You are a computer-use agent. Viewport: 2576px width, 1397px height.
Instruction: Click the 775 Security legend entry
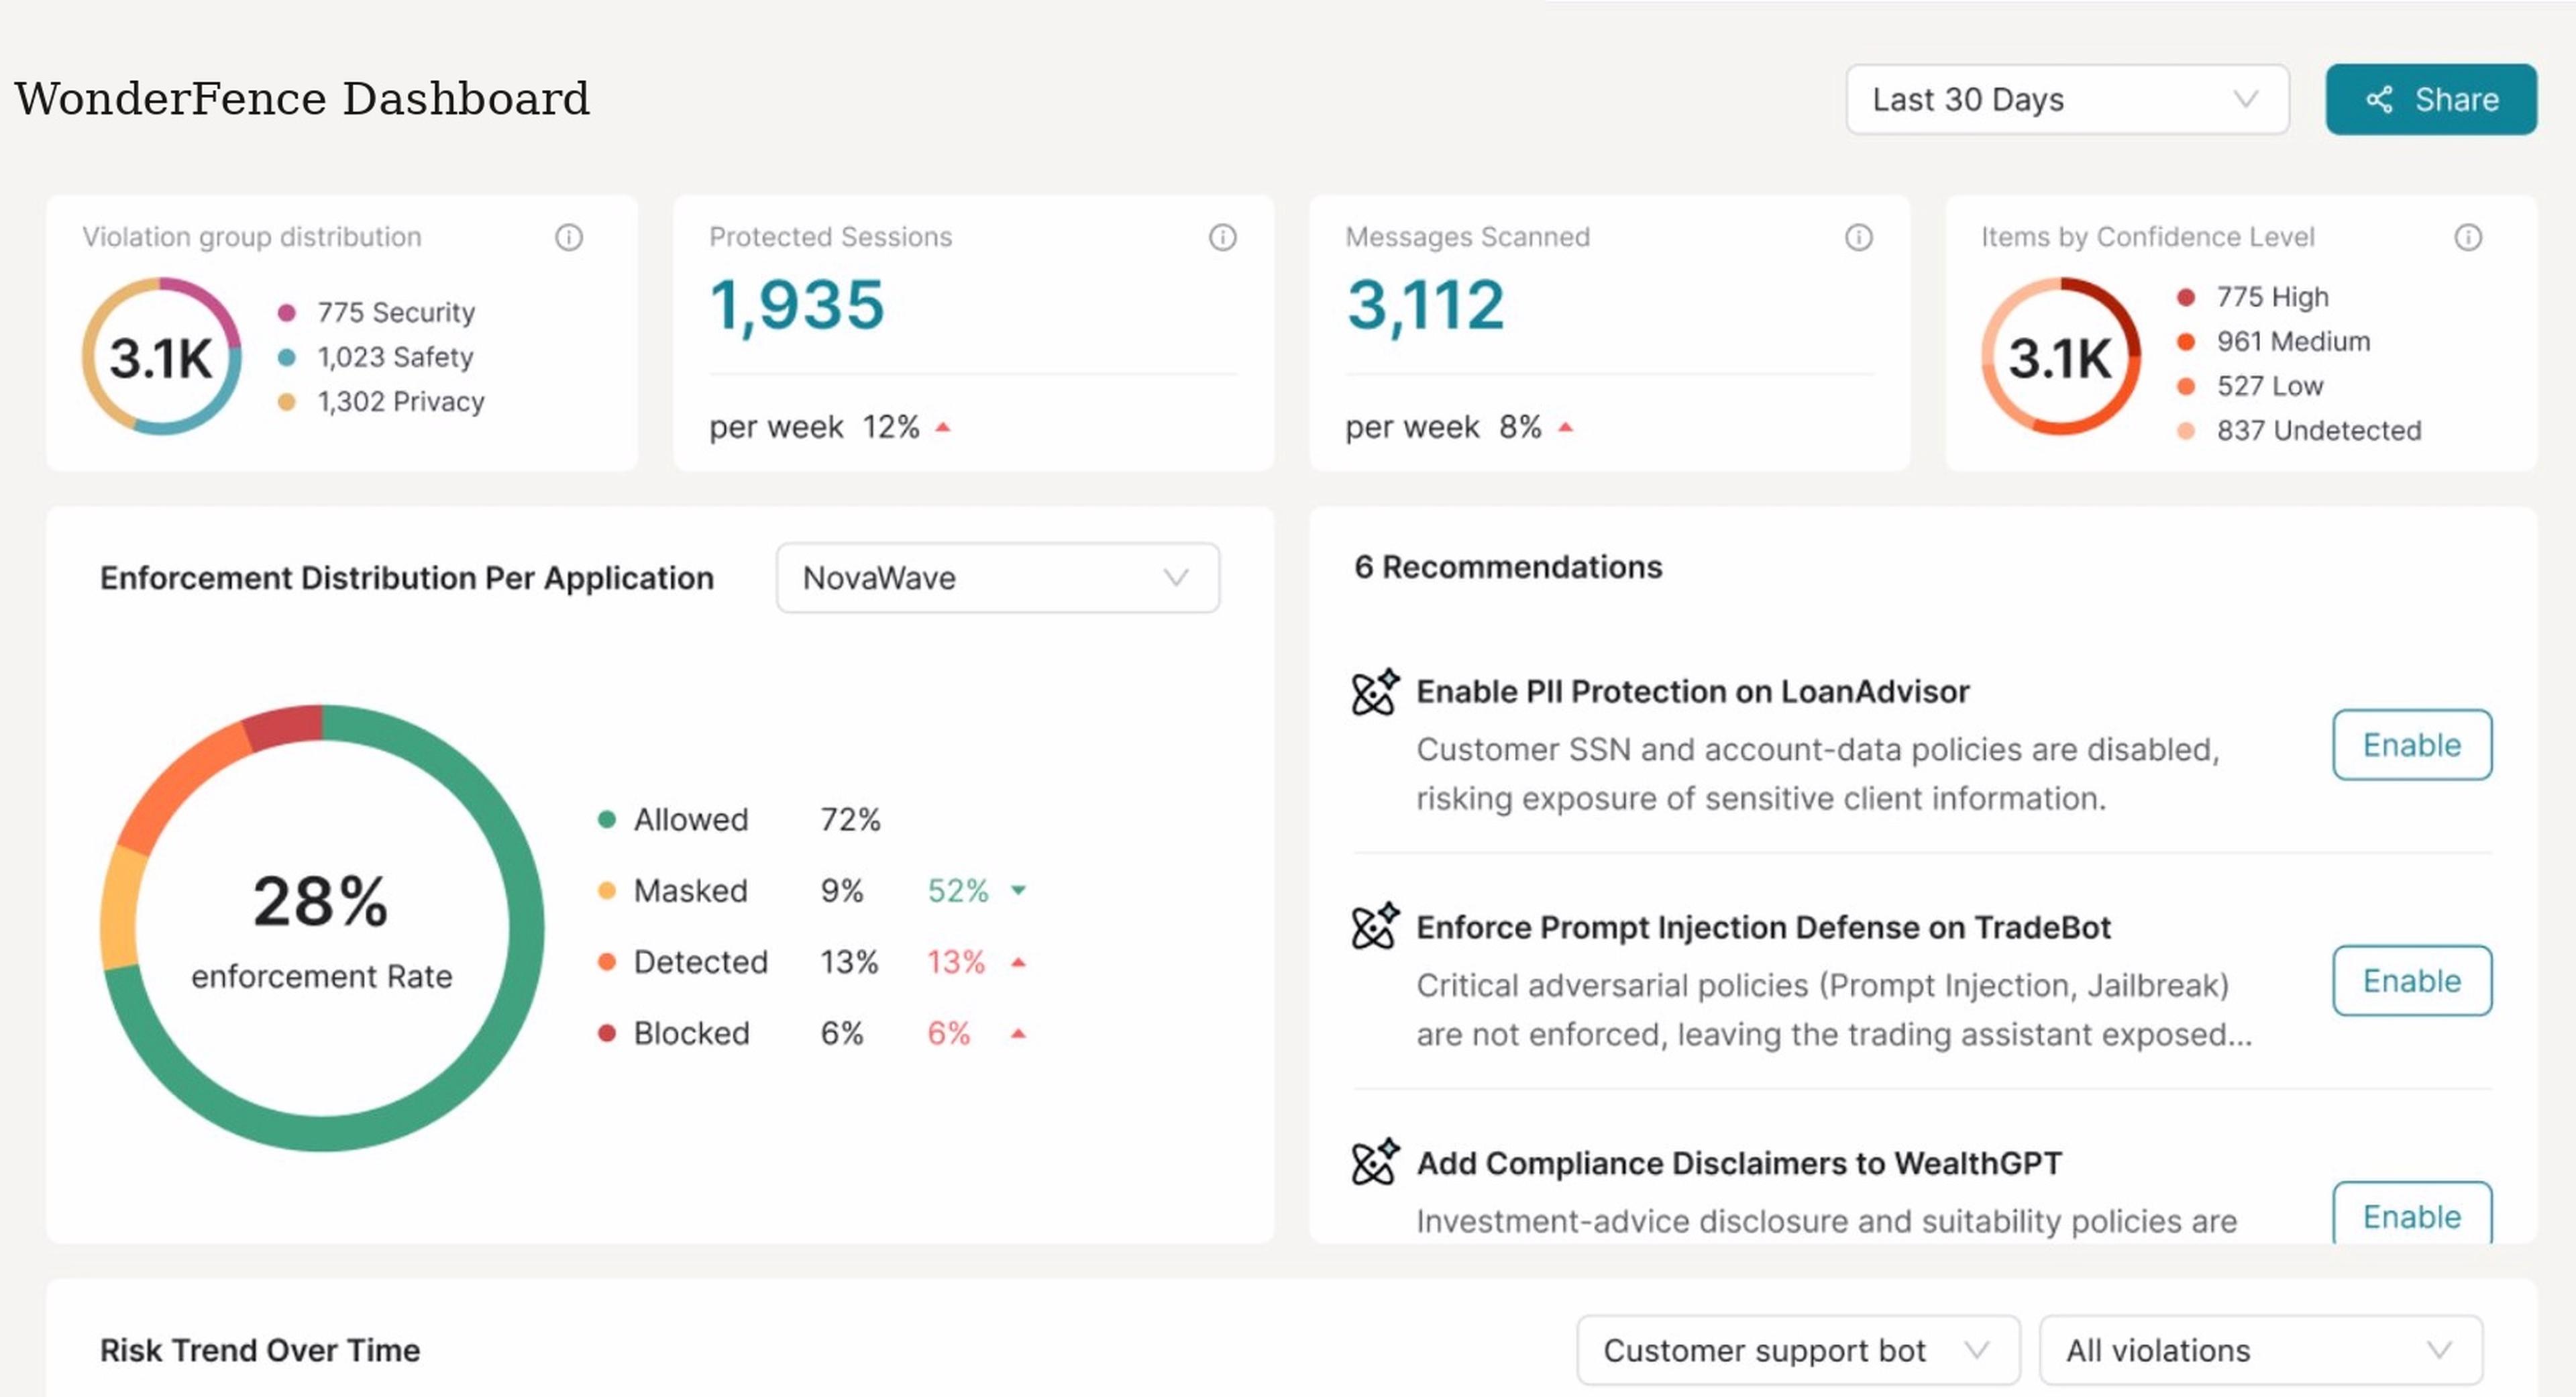[x=396, y=313]
